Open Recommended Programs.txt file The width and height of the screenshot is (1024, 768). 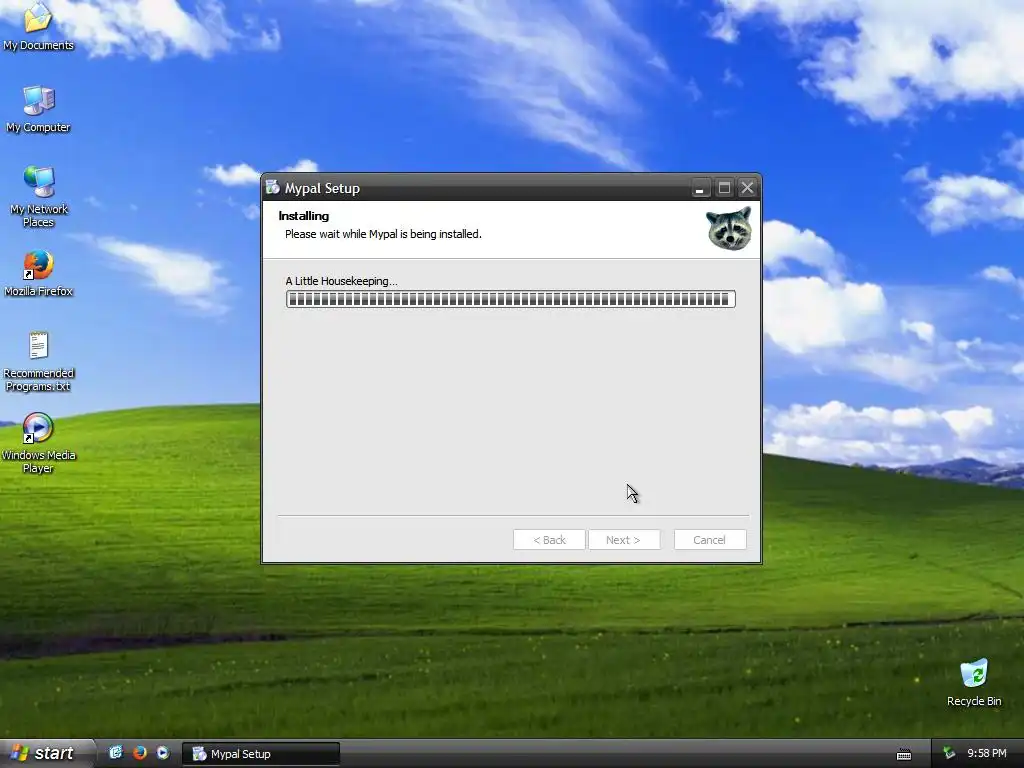(38, 361)
